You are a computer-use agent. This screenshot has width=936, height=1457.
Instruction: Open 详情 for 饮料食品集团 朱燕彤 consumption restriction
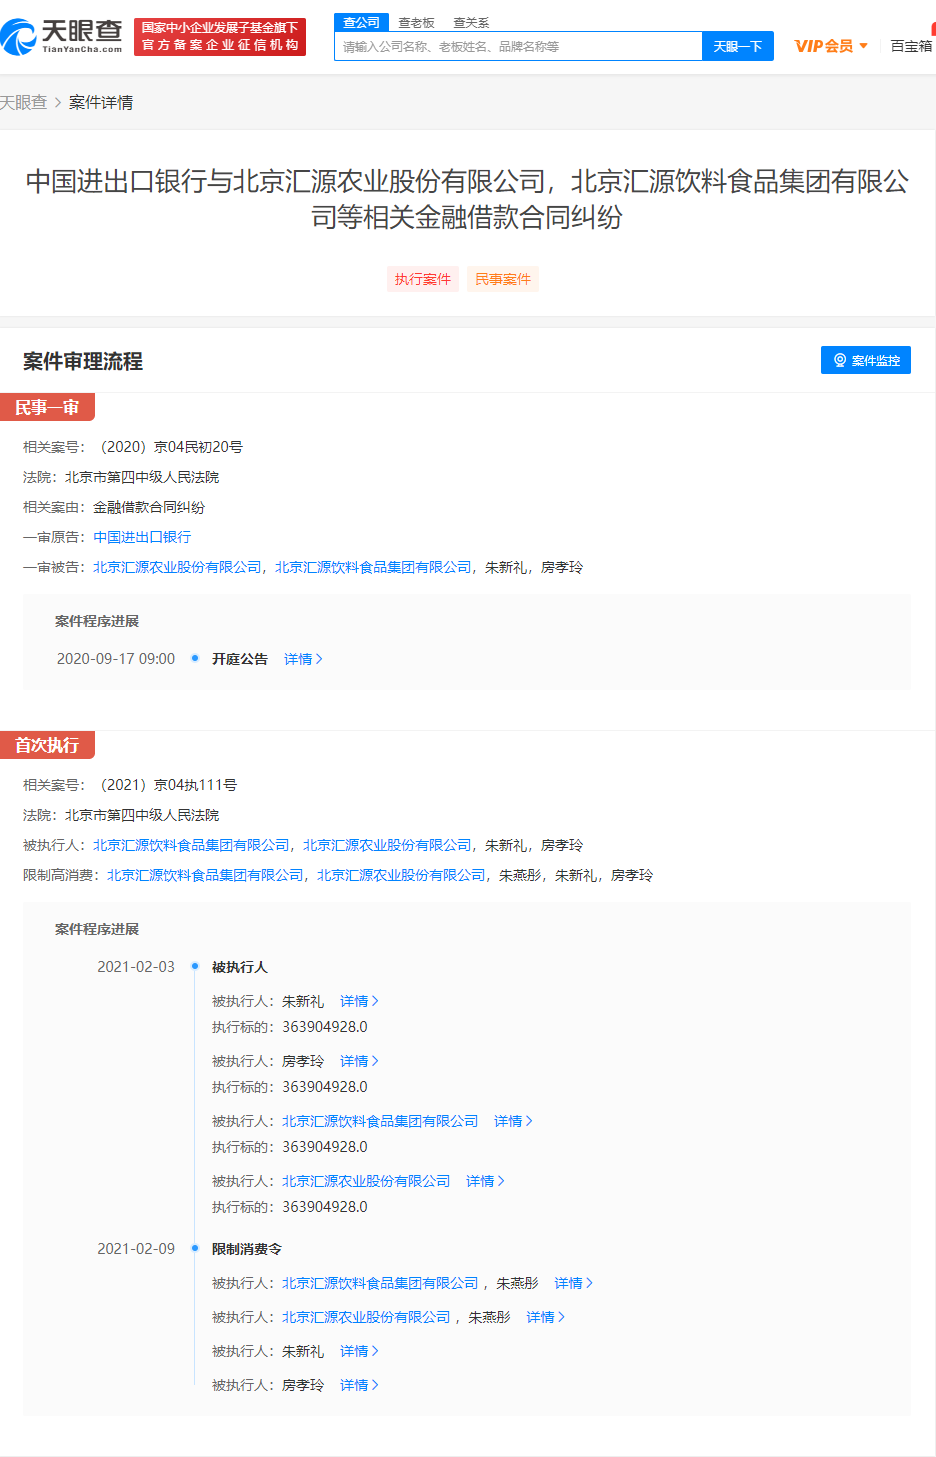[x=573, y=1283]
